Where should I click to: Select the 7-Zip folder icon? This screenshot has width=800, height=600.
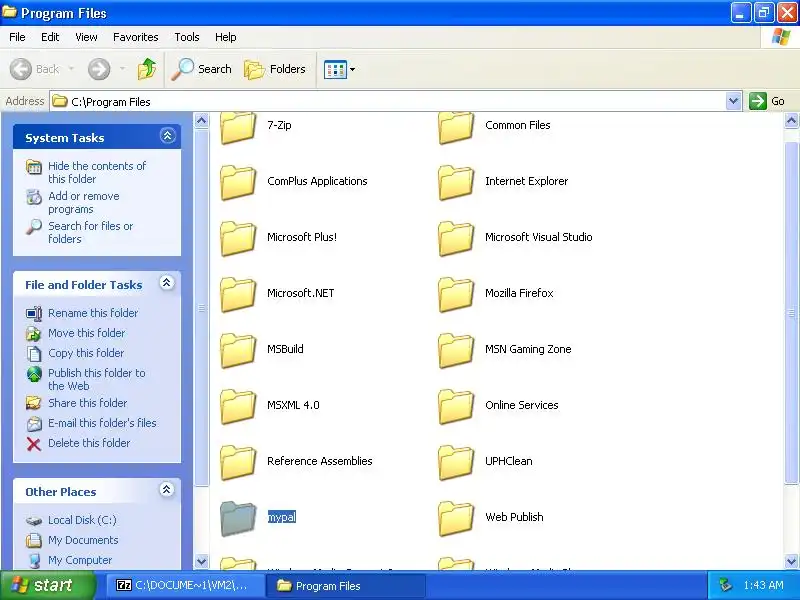tap(238, 127)
